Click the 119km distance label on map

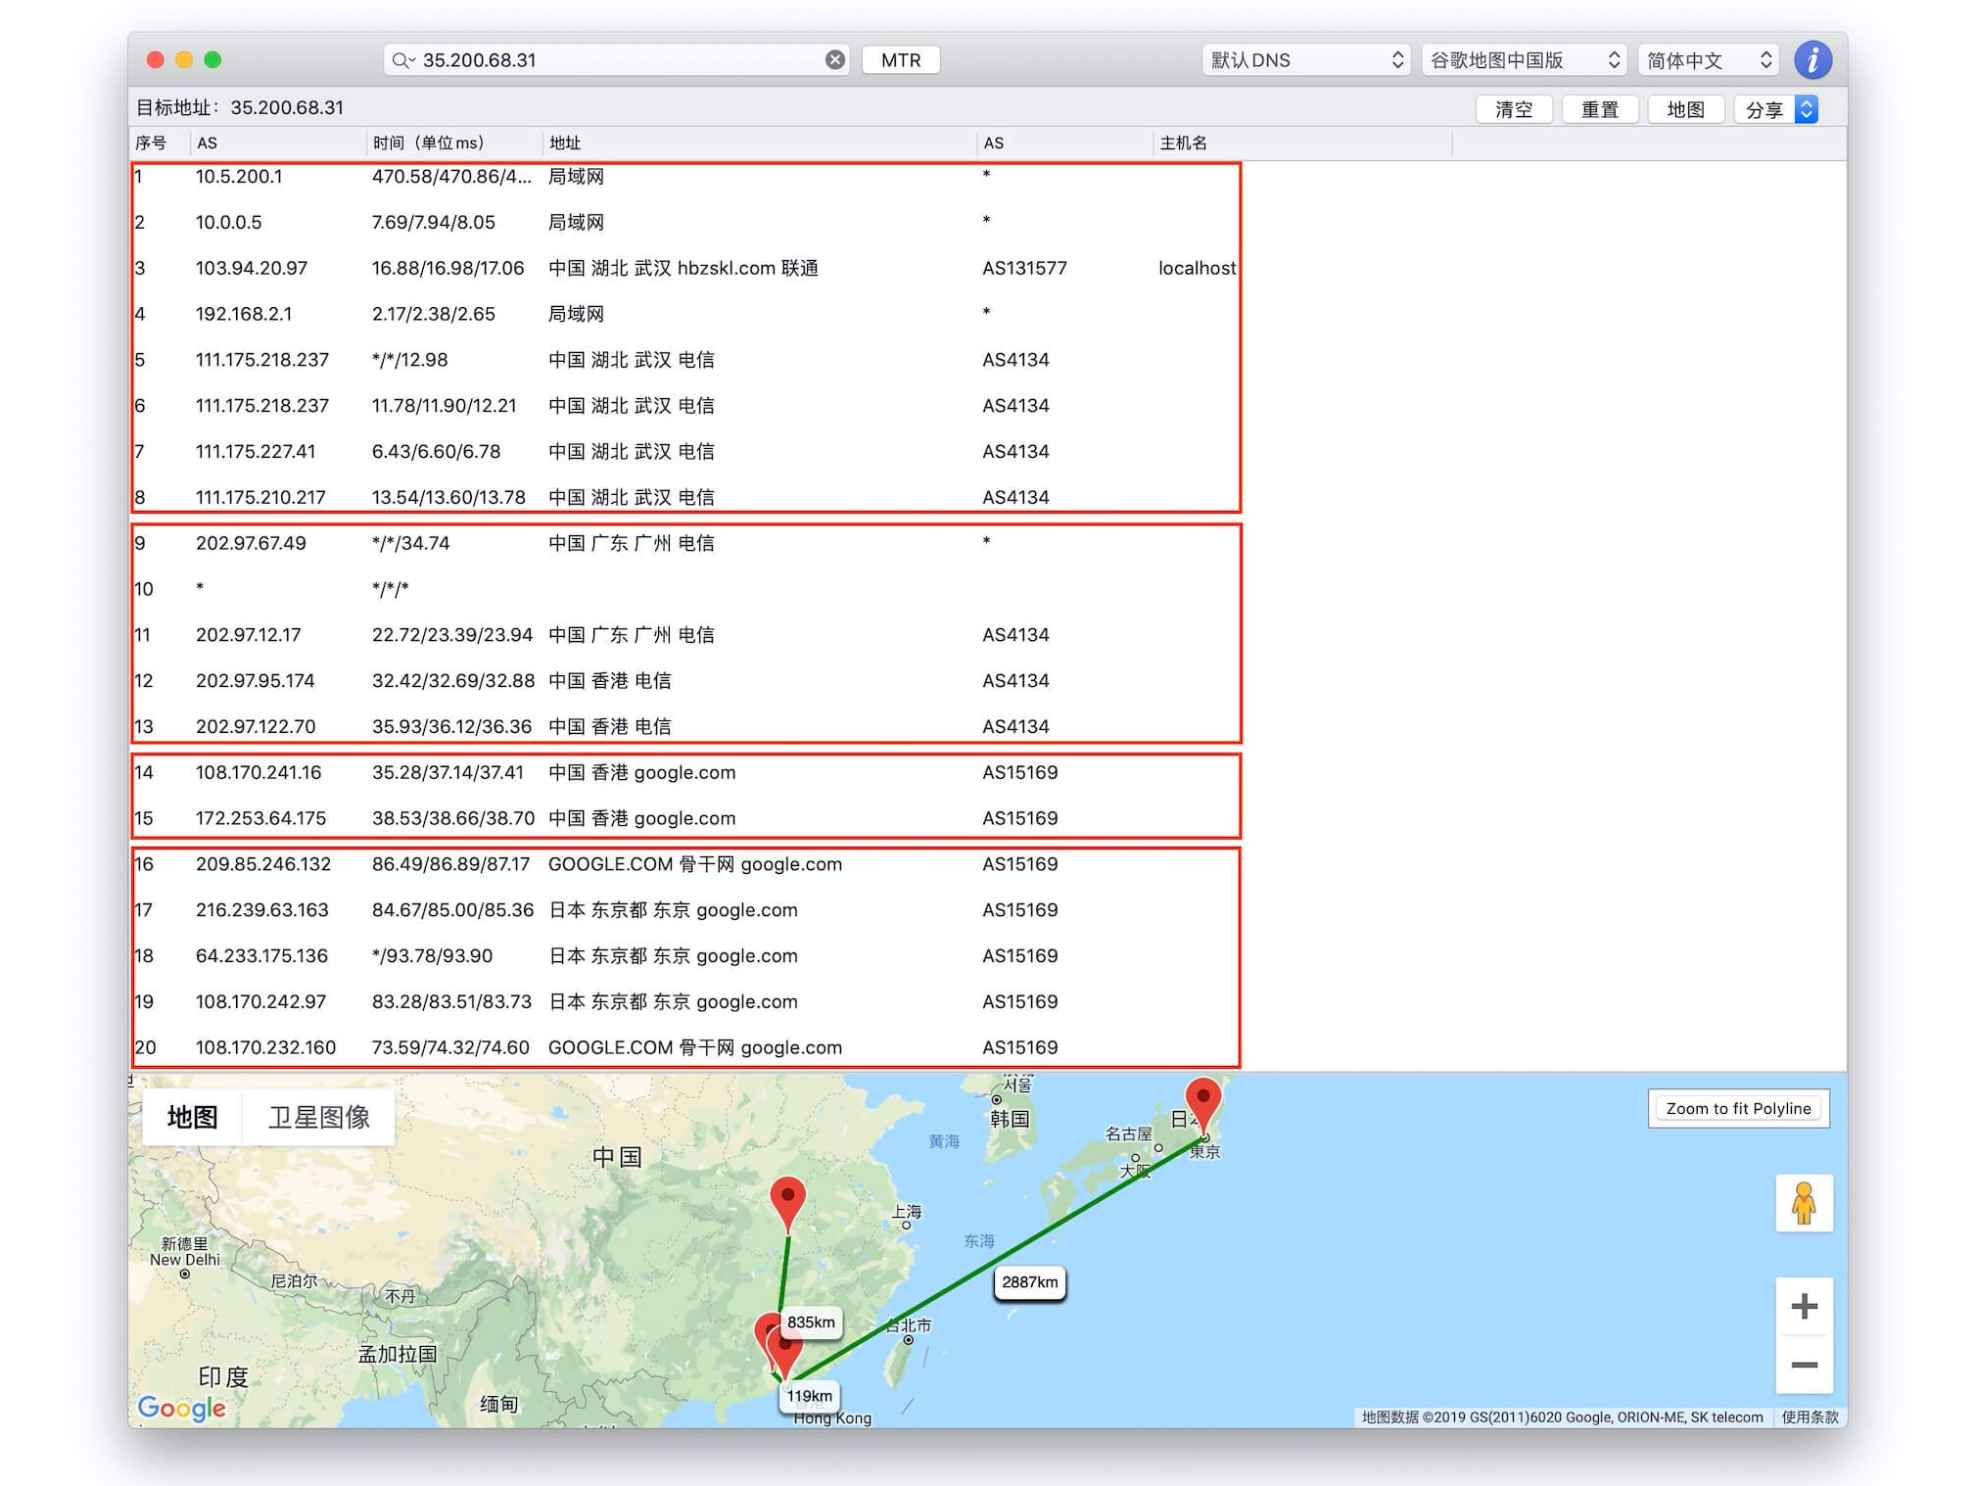808,1395
